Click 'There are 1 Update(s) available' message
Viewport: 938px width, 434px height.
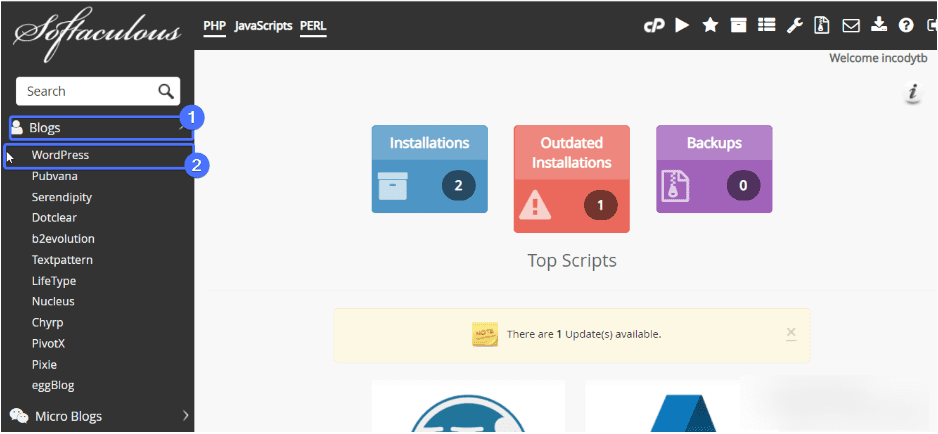[584, 334]
